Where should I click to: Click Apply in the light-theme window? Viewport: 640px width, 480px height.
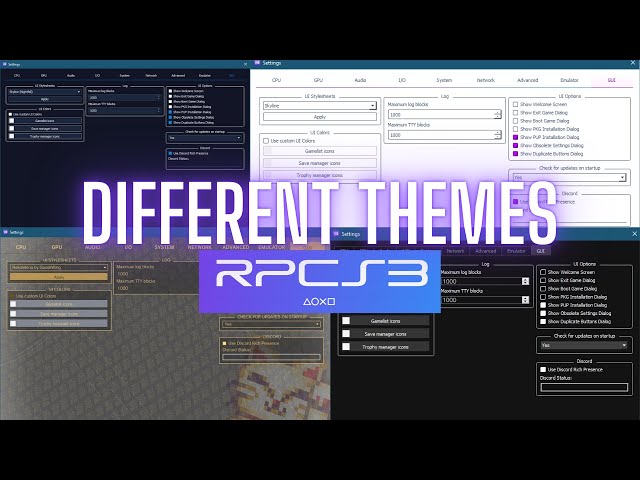point(320,117)
